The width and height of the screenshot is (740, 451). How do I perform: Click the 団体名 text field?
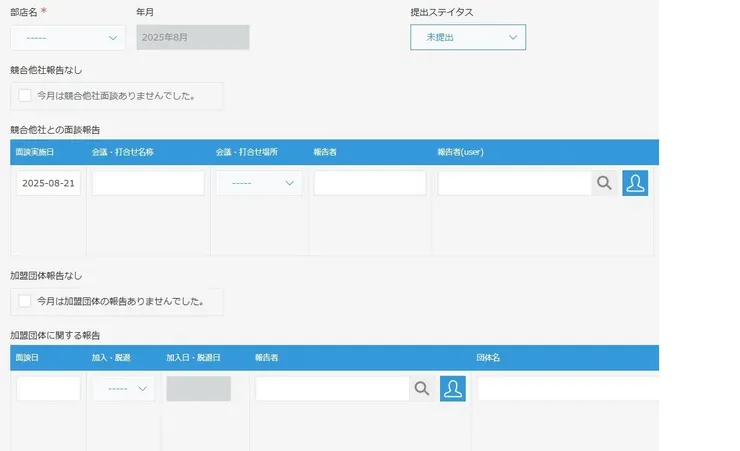tap(567, 389)
